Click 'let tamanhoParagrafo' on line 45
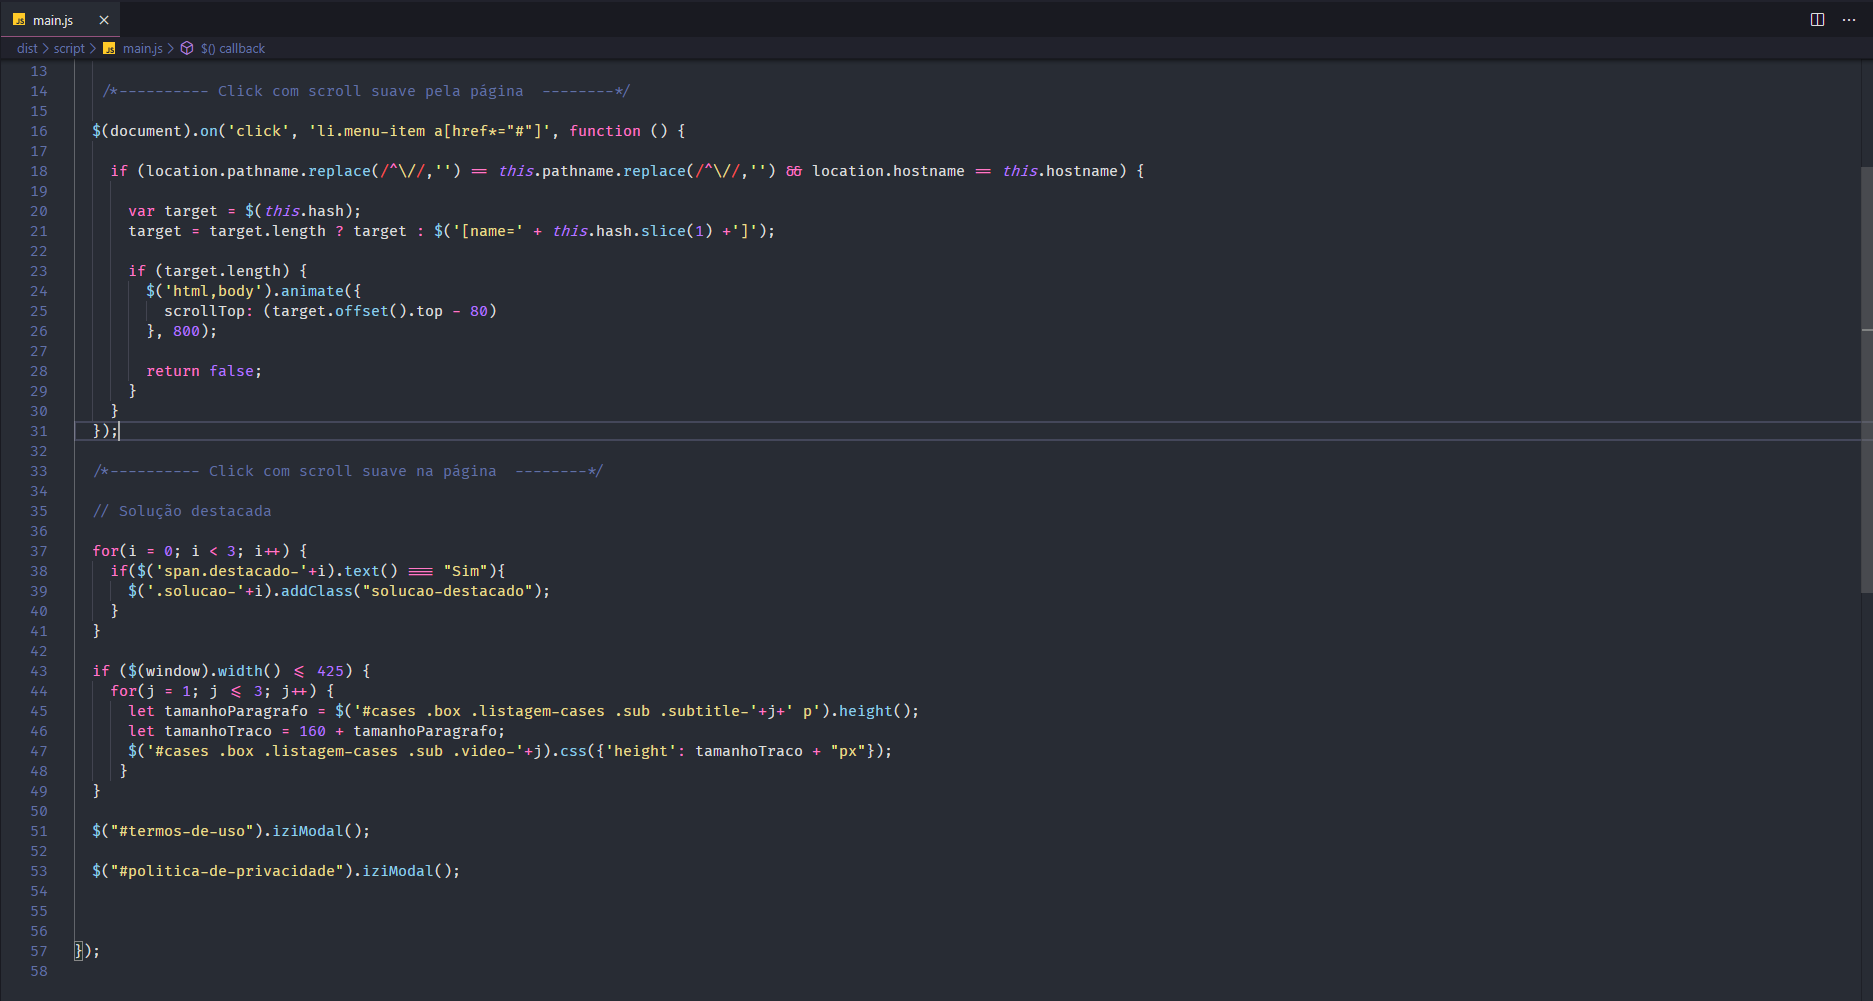Image resolution: width=1873 pixels, height=1001 pixels. coord(218,711)
